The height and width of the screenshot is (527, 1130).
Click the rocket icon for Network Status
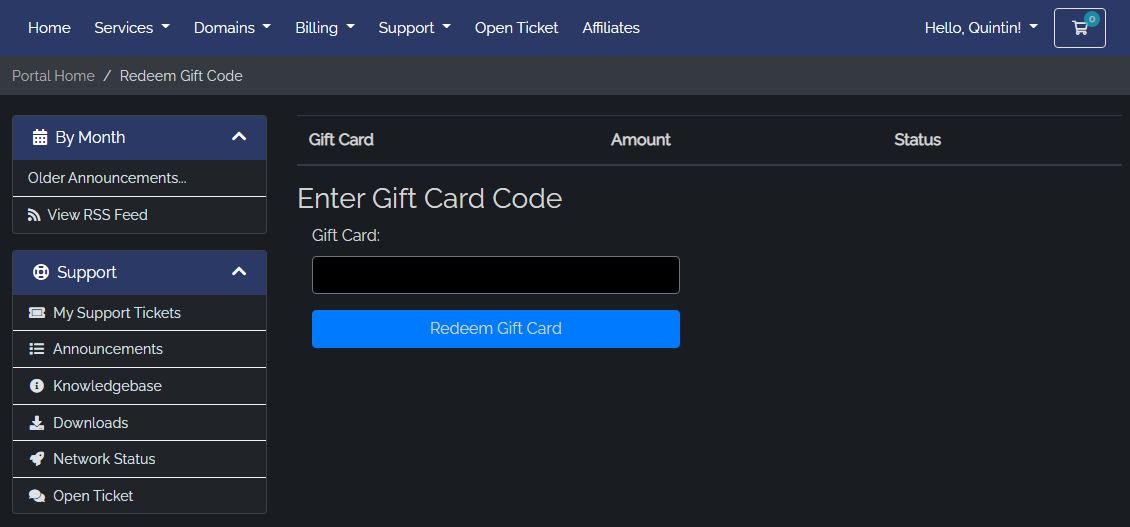click(37, 459)
